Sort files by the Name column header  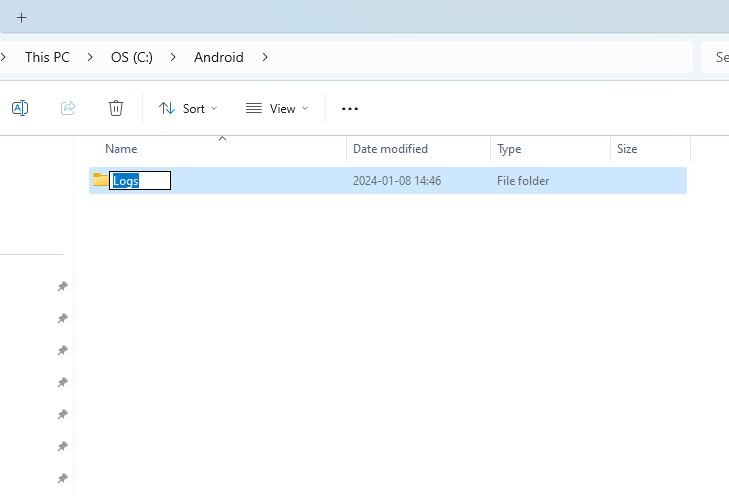click(x=218, y=149)
